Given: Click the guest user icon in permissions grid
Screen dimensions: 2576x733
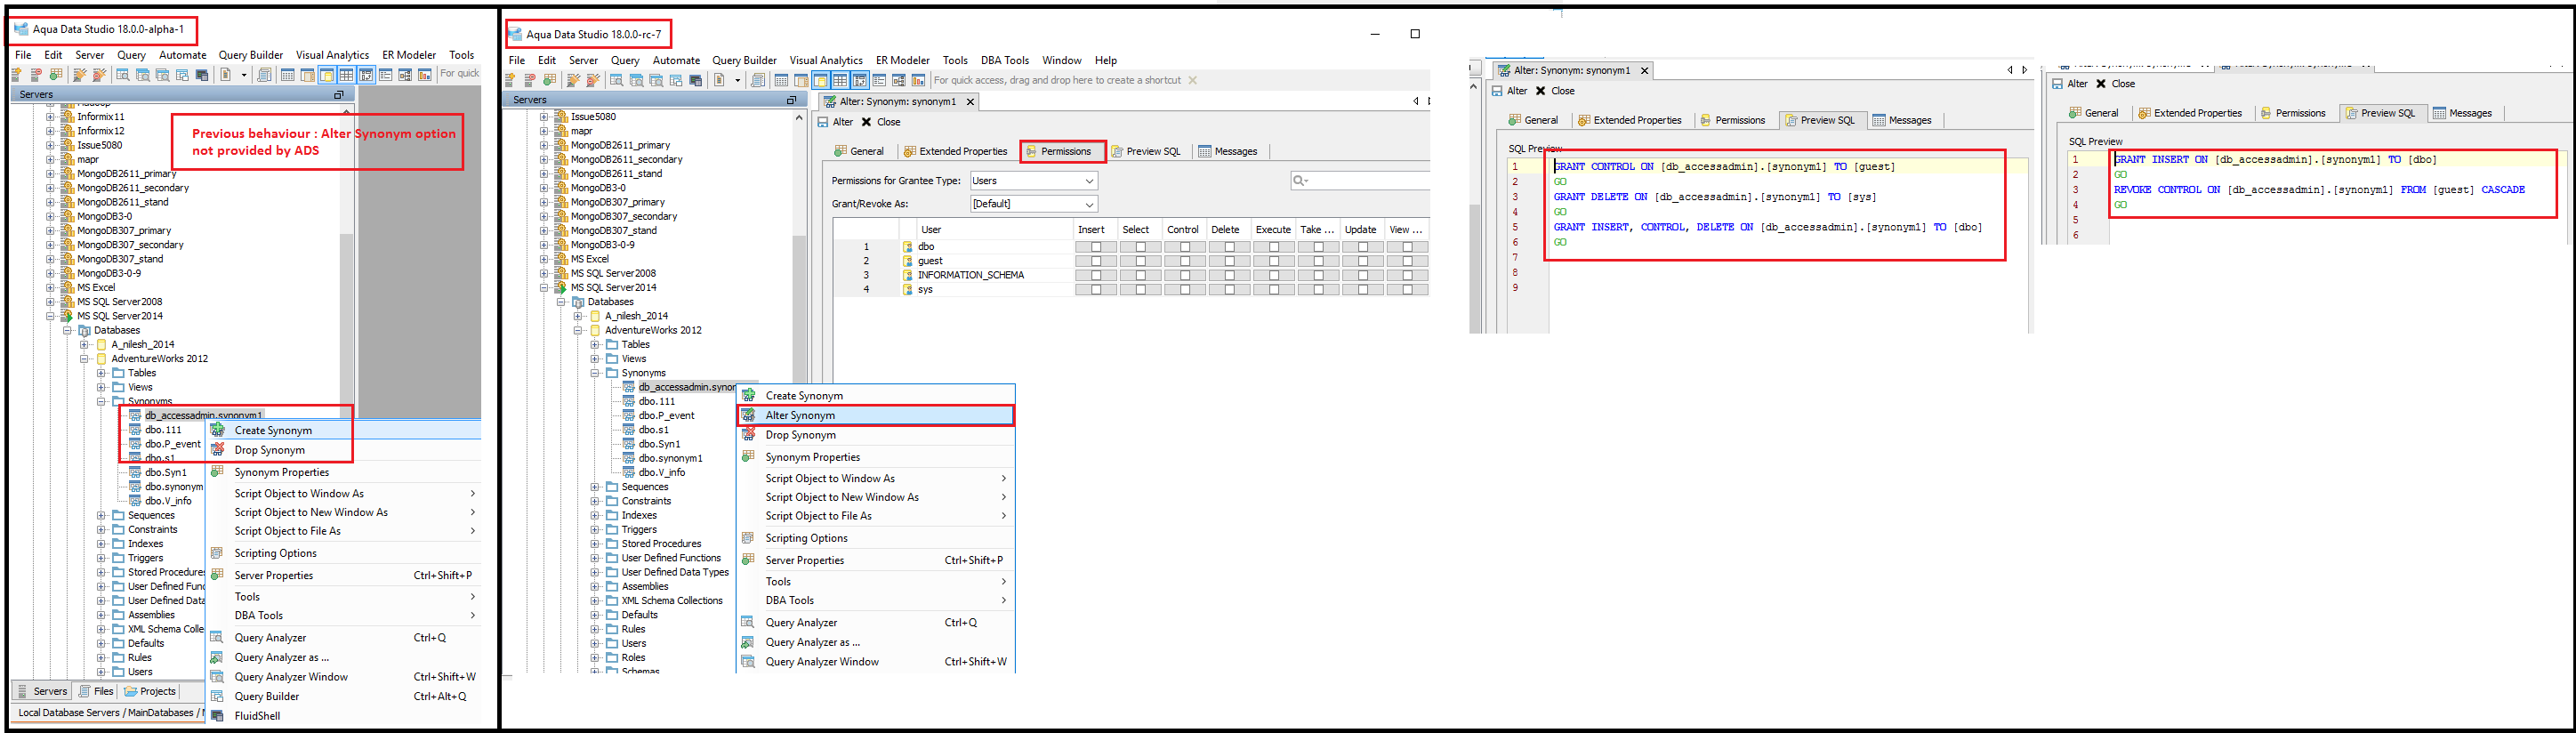Looking at the screenshot, I should pyautogui.click(x=908, y=261).
